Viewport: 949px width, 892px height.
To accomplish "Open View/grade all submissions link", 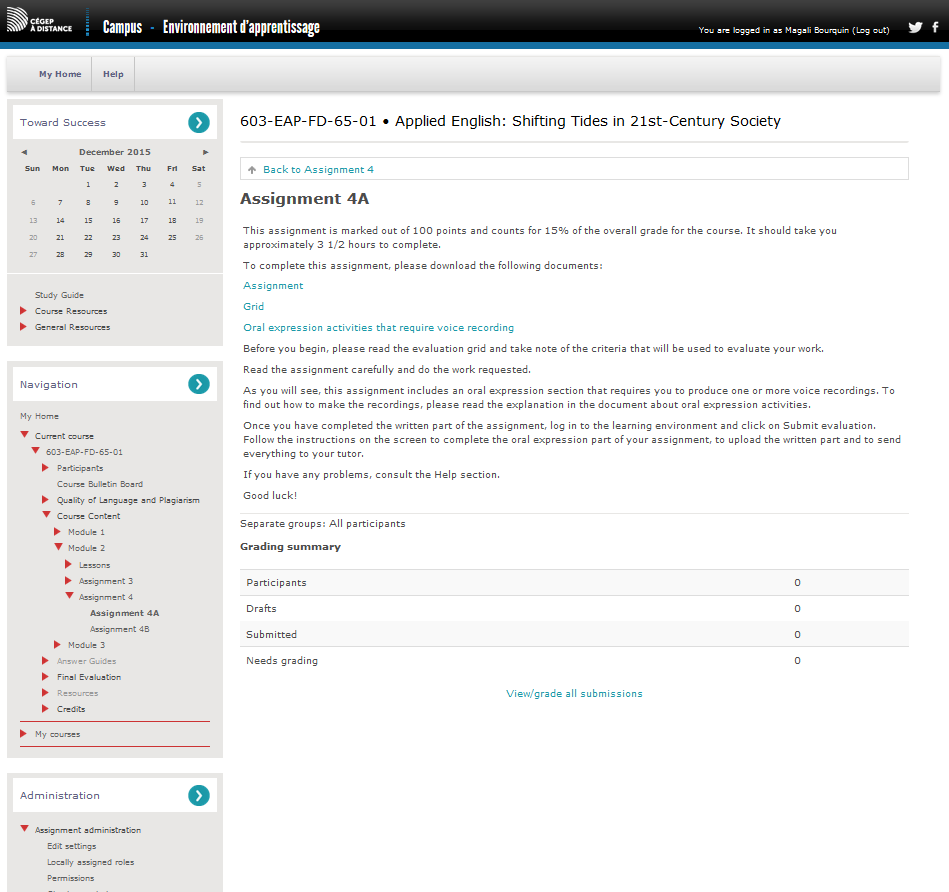I will [x=574, y=693].
